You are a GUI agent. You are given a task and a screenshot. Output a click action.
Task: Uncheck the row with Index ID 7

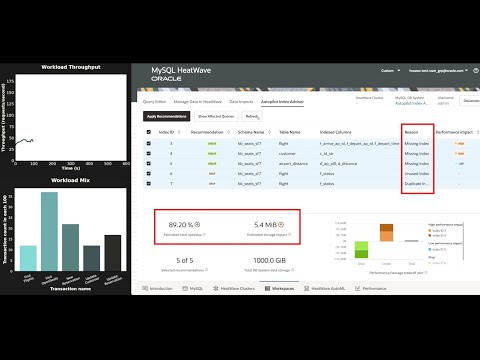point(149,183)
